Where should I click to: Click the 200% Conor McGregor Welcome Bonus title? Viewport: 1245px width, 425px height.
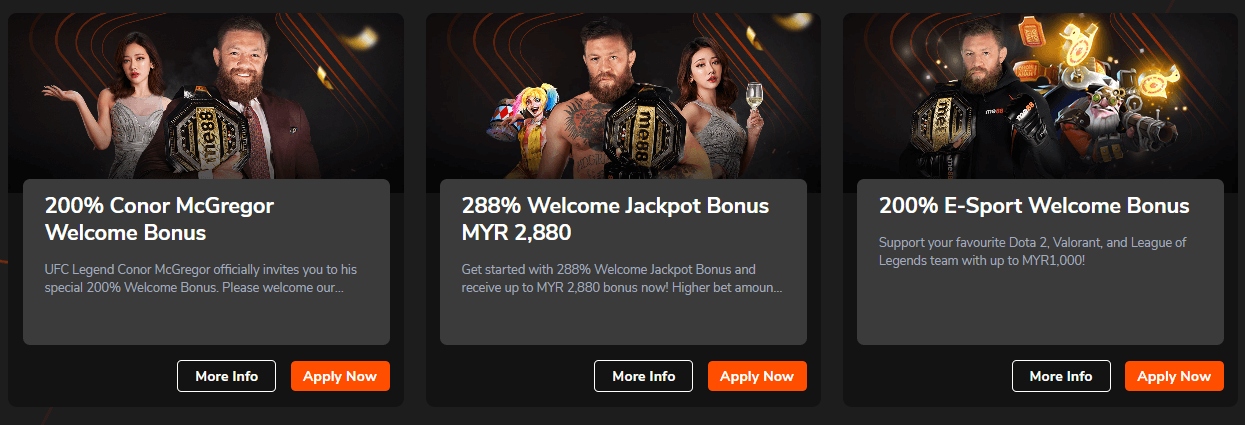159,219
